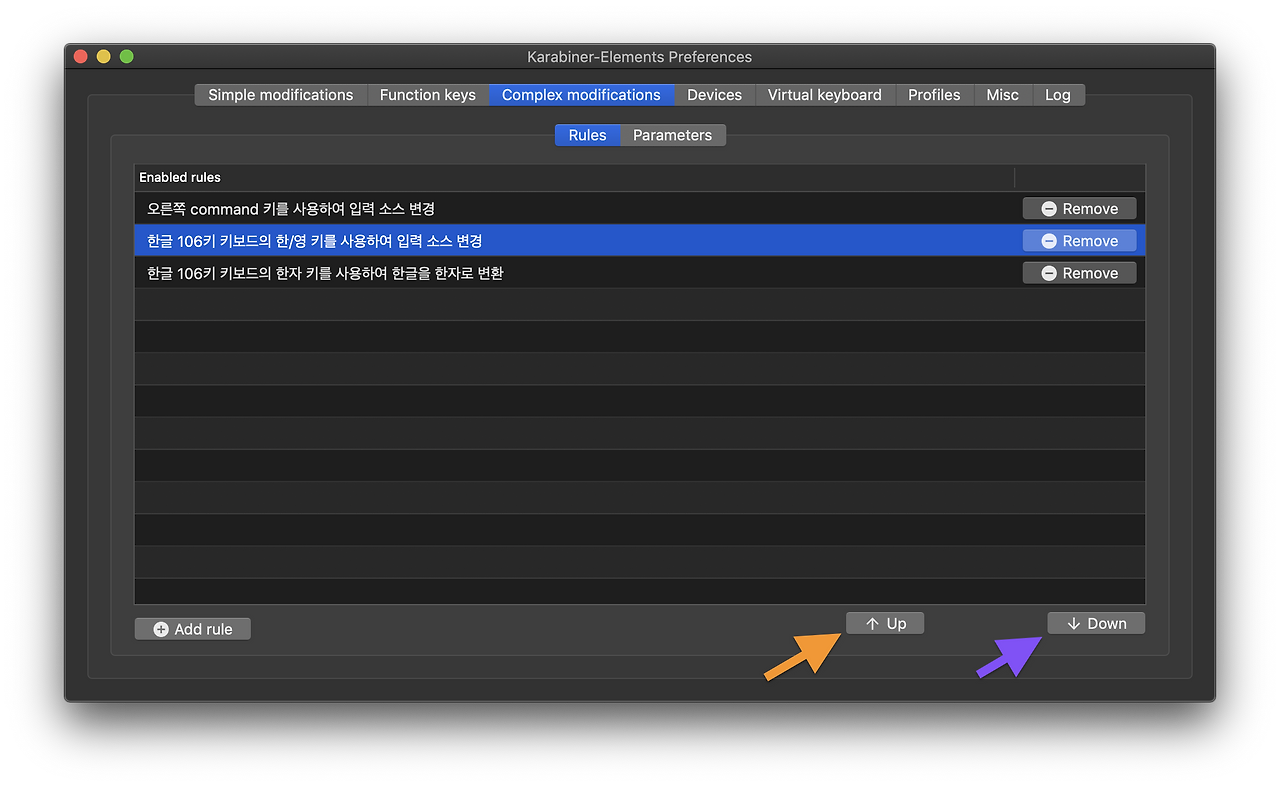Move selected rule Down
Viewport: 1280px width, 787px height.
[x=1096, y=623]
